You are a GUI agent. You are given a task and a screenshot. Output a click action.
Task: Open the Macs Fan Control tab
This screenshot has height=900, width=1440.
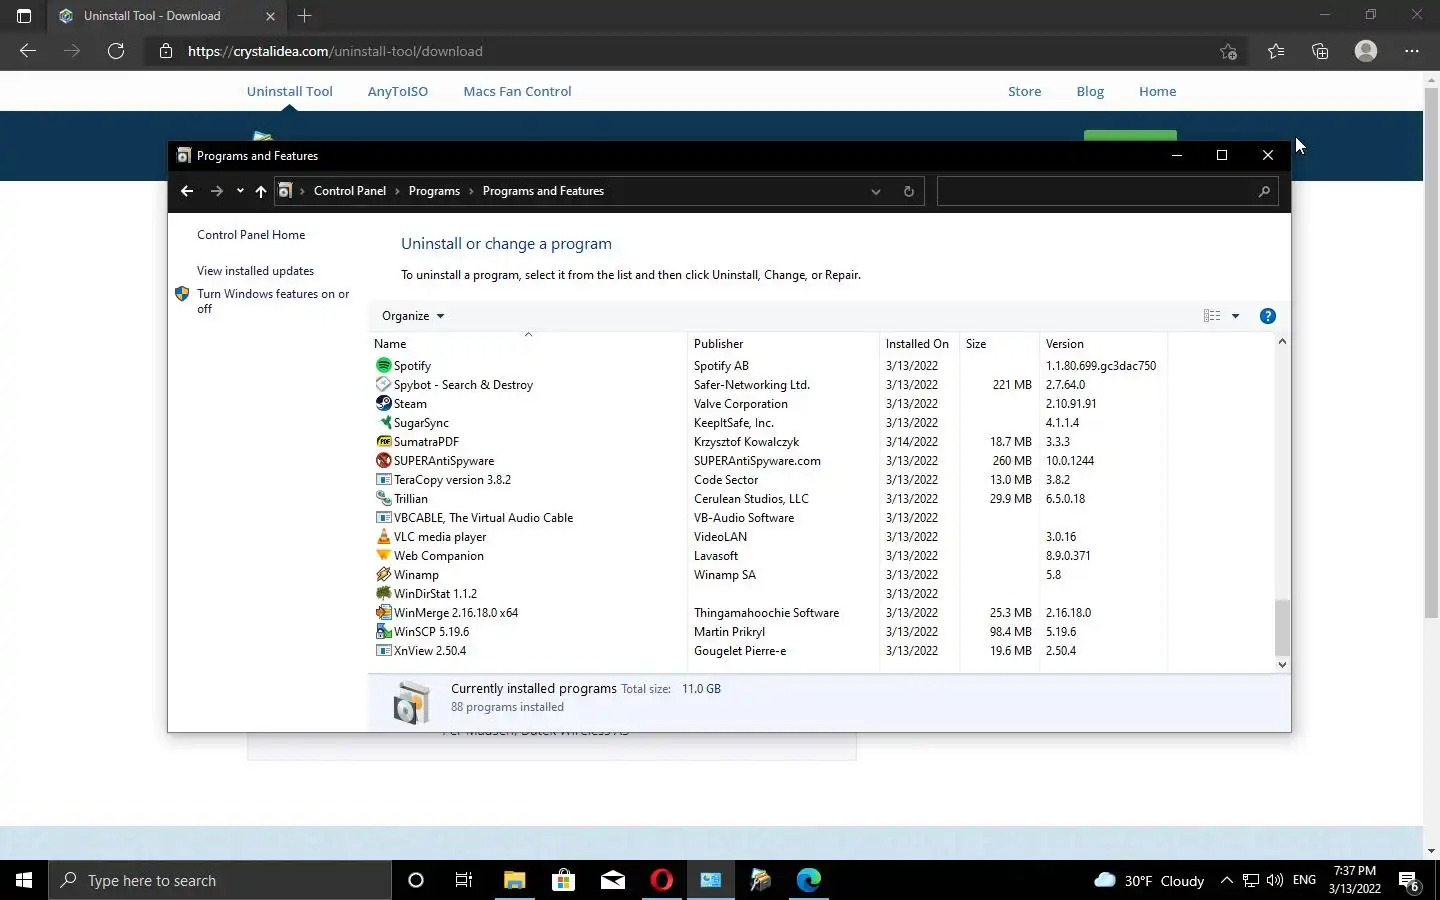[517, 91]
